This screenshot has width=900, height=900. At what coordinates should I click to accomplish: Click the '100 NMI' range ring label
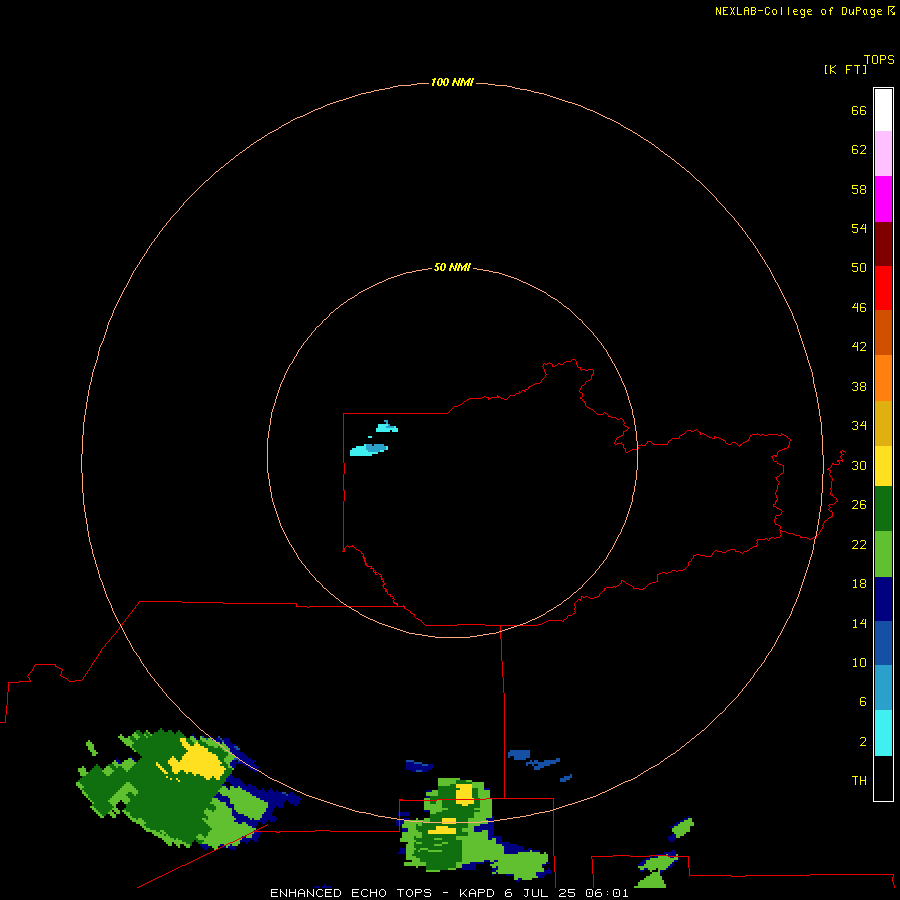452,82
